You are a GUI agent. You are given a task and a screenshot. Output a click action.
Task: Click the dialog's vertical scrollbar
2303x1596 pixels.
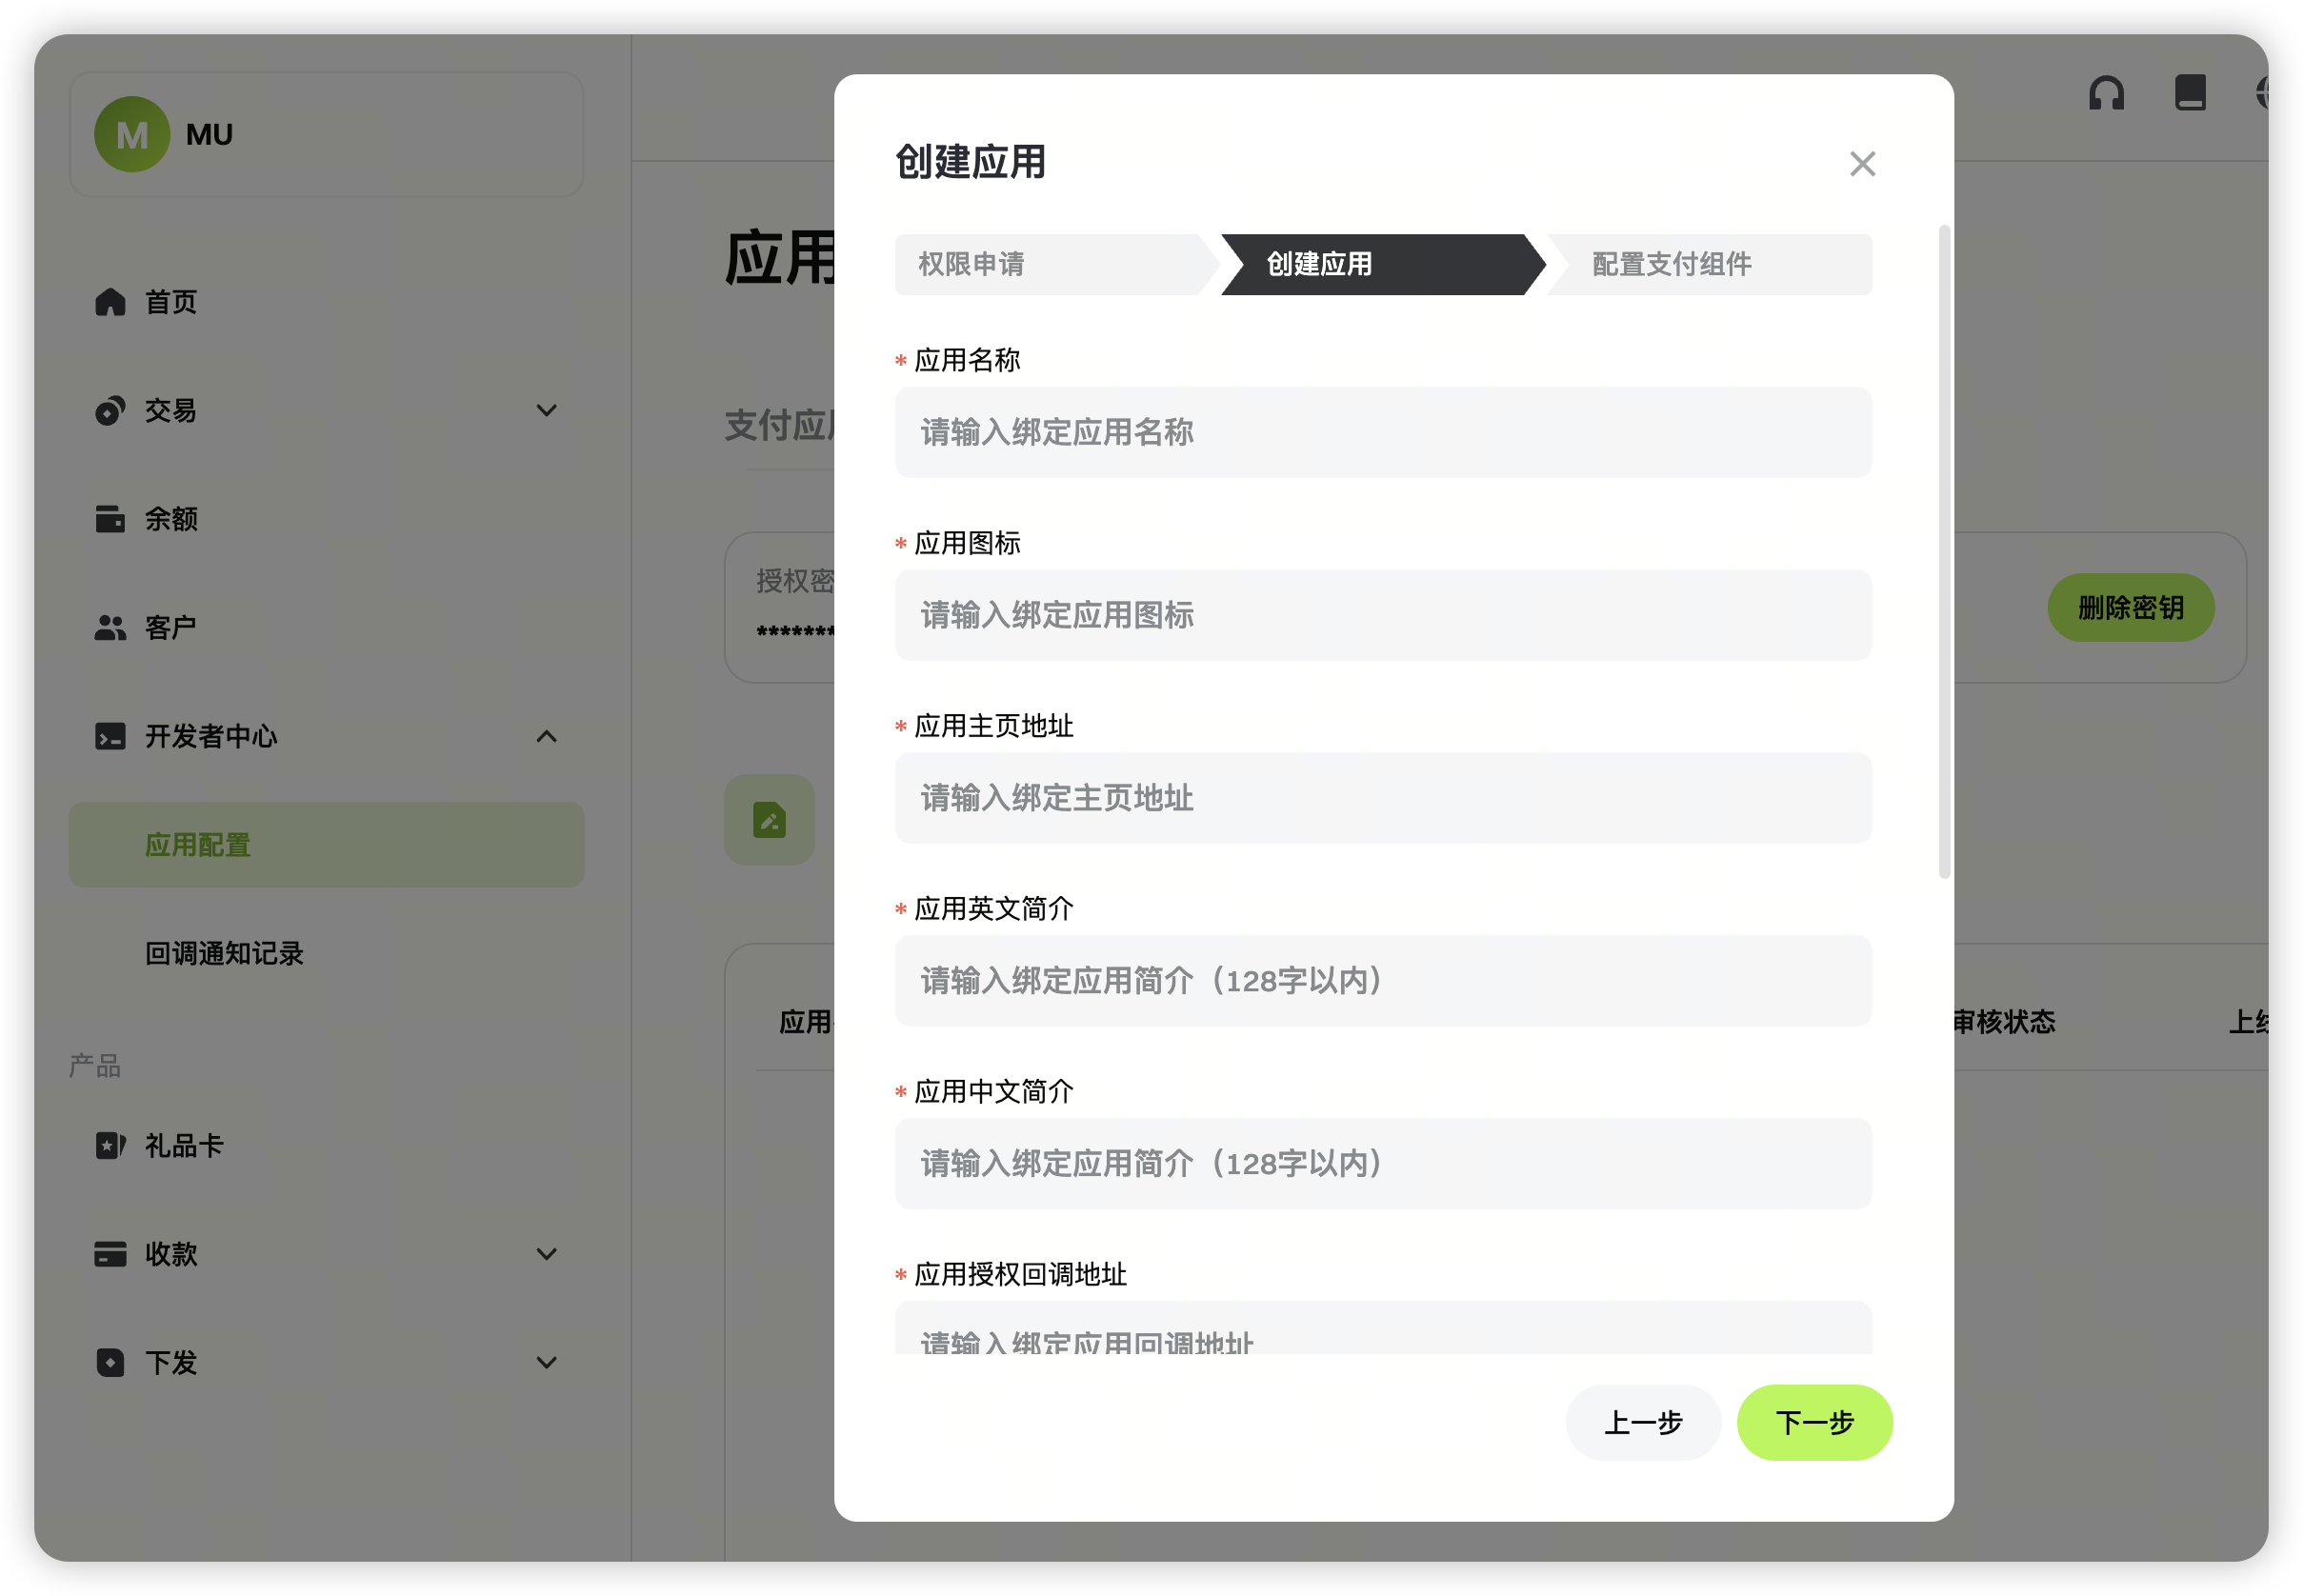pyautogui.click(x=1944, y=552)
